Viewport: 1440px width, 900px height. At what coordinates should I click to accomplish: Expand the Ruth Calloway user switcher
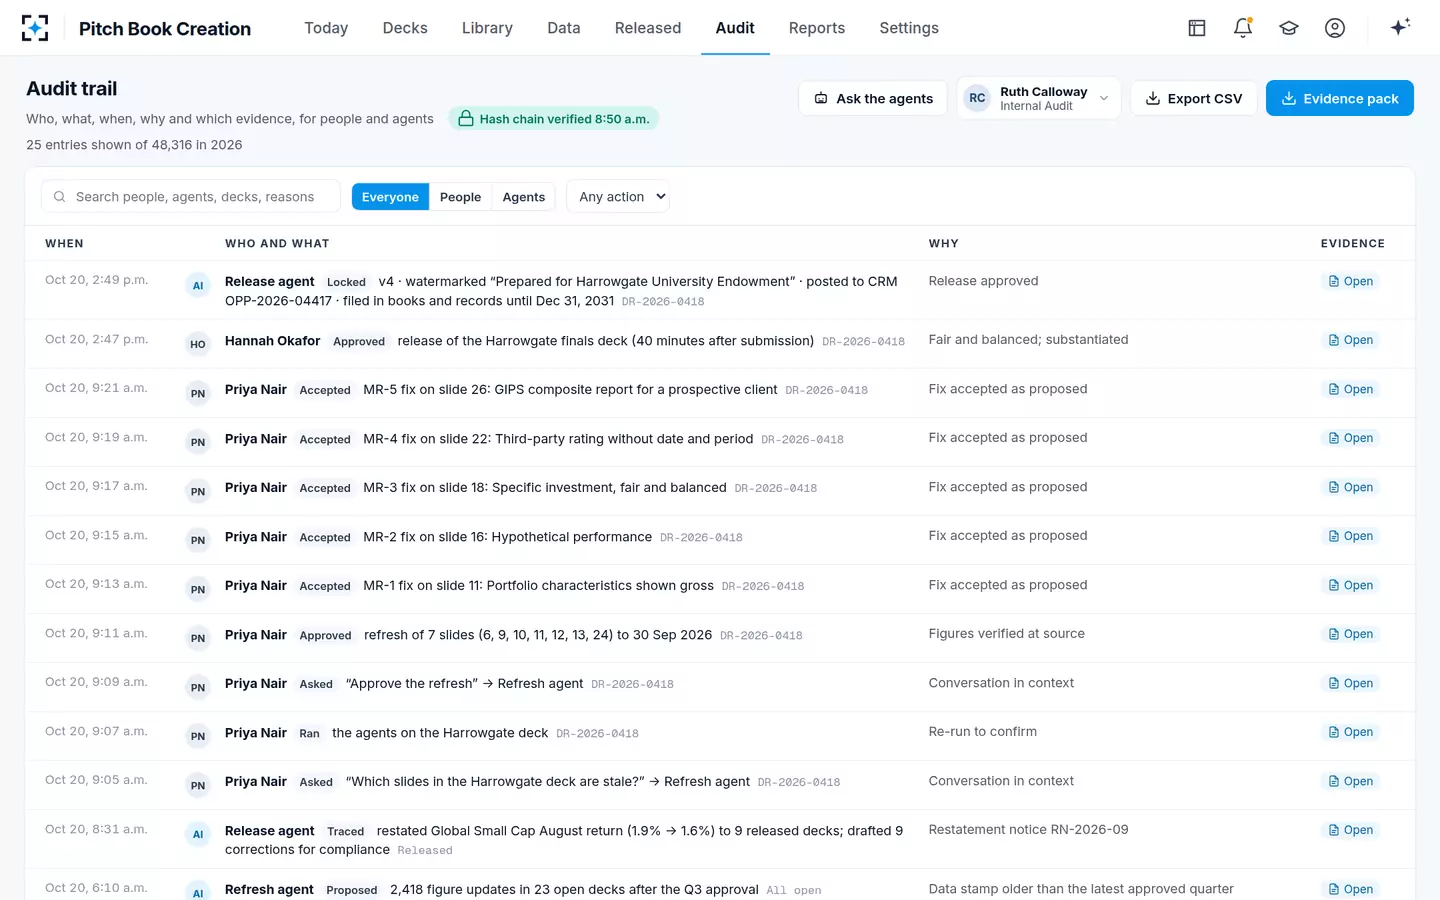(x=1039, y=98)
